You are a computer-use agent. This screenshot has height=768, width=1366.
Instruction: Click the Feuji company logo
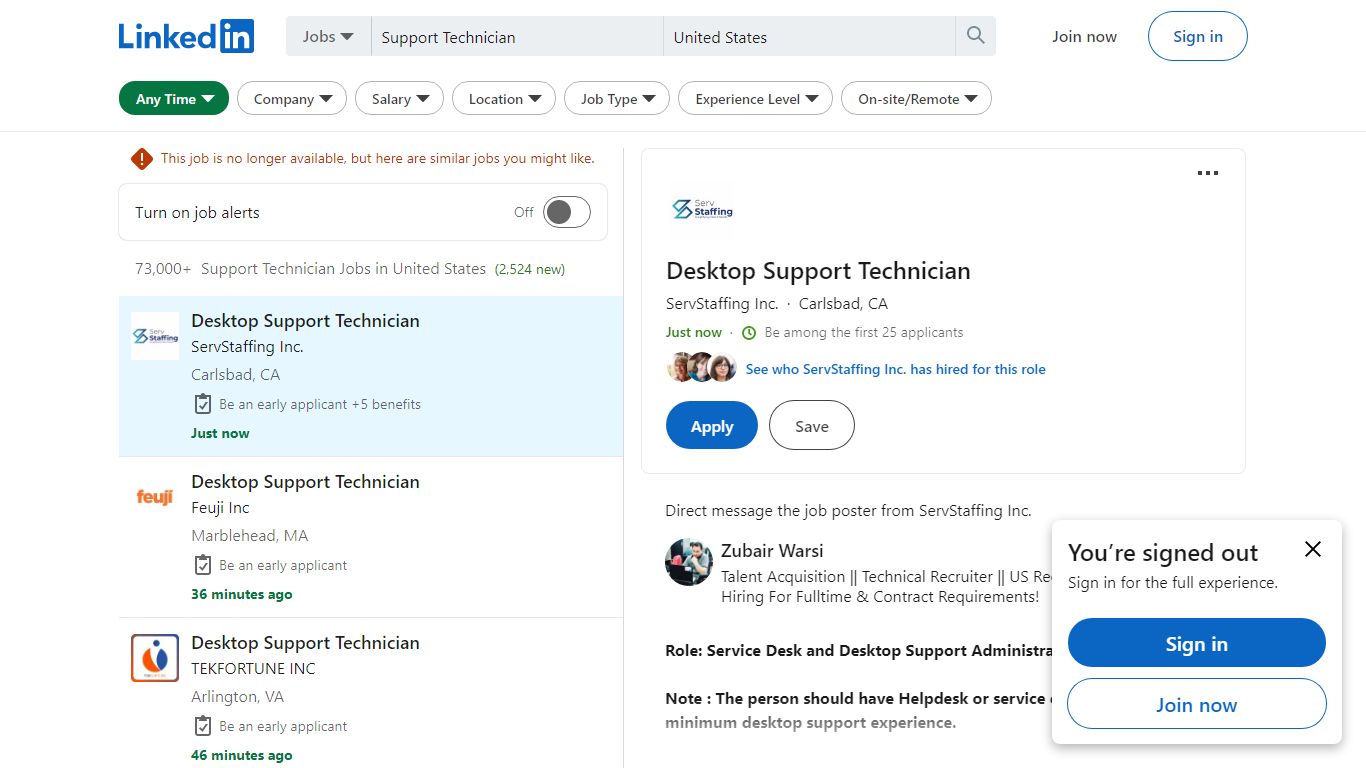coord(155,497)
